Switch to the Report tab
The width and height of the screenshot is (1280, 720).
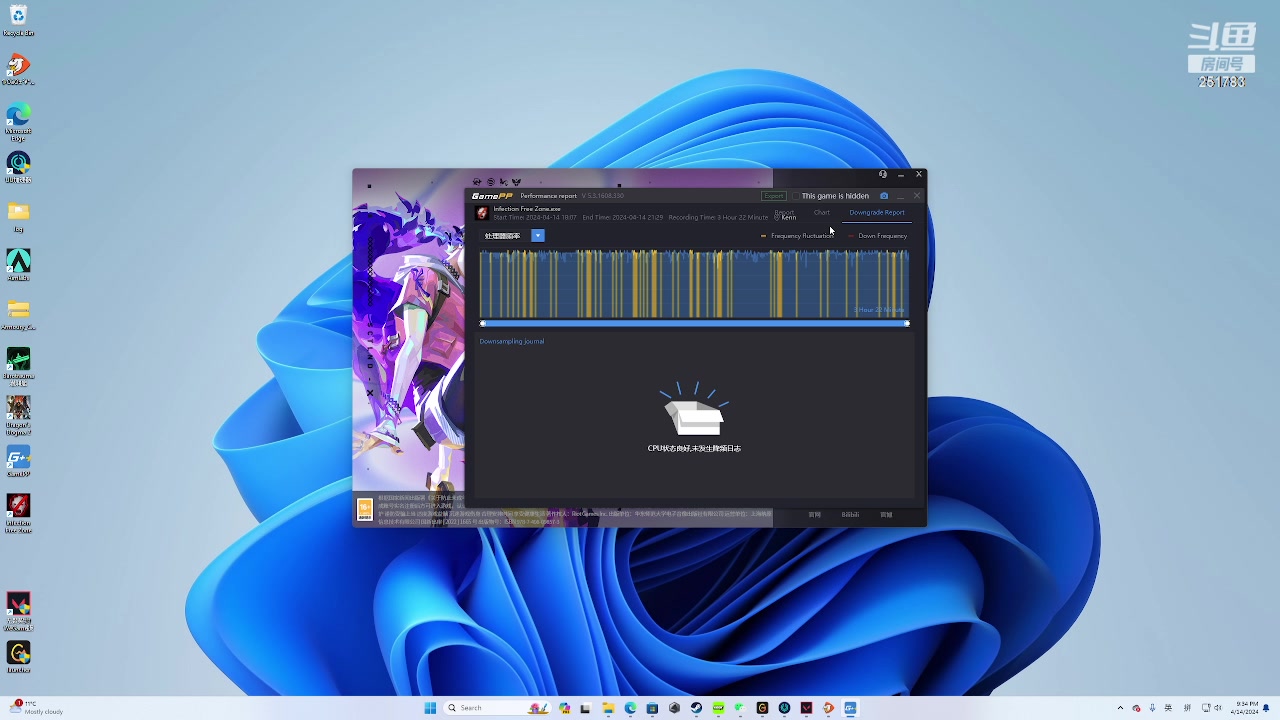pos(784,212)
